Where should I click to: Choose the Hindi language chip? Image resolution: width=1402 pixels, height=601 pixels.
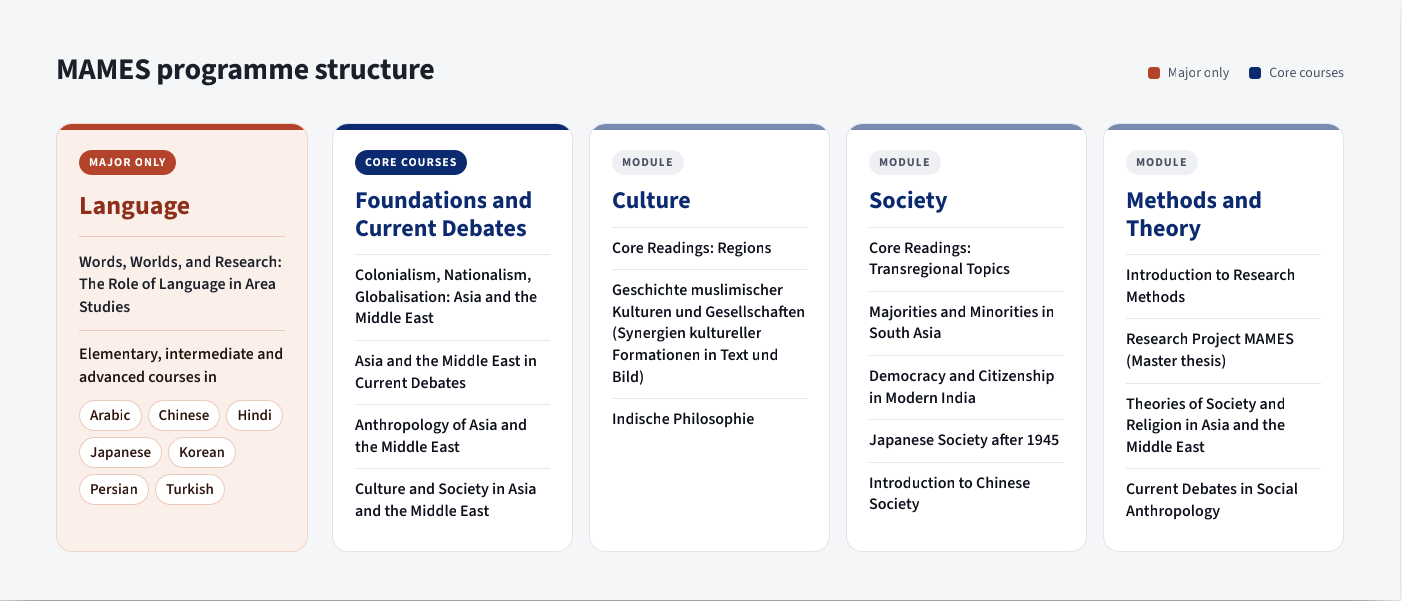(x=255, y=415)
